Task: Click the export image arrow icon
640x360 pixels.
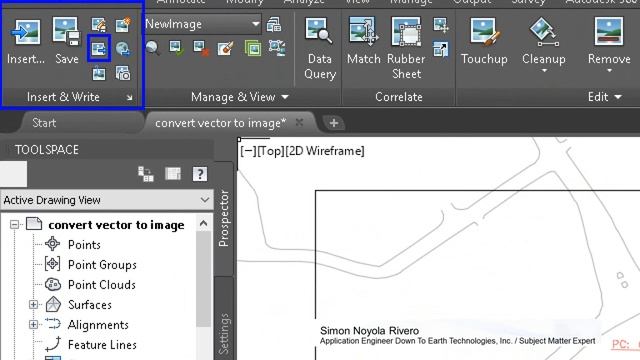Action: (99, 49)
